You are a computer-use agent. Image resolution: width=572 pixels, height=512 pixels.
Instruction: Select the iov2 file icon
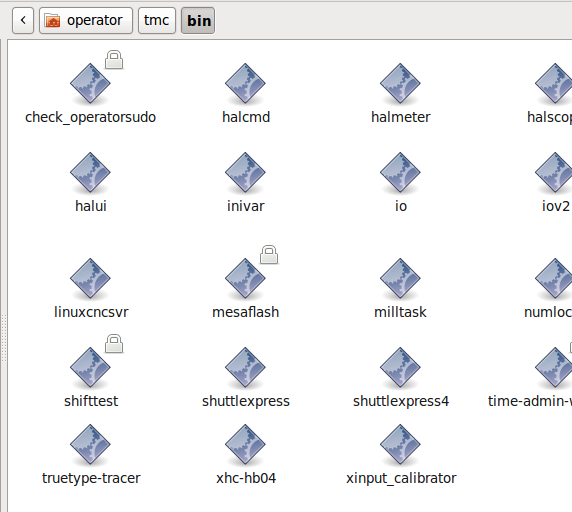pos(553,172)
